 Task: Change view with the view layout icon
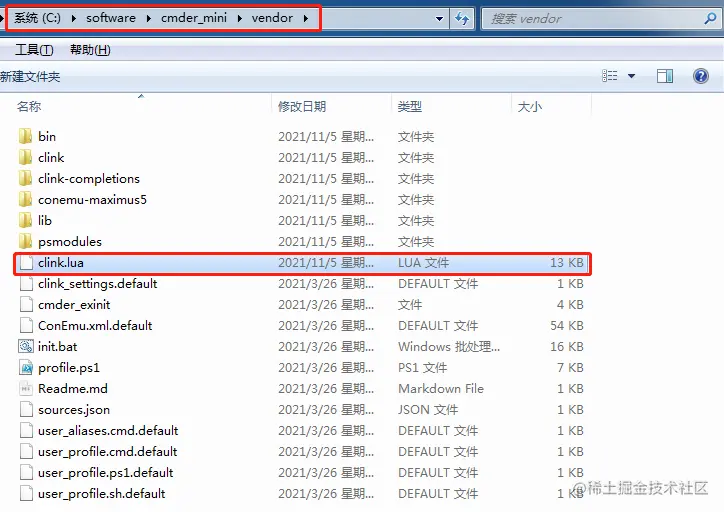point(609,76)
